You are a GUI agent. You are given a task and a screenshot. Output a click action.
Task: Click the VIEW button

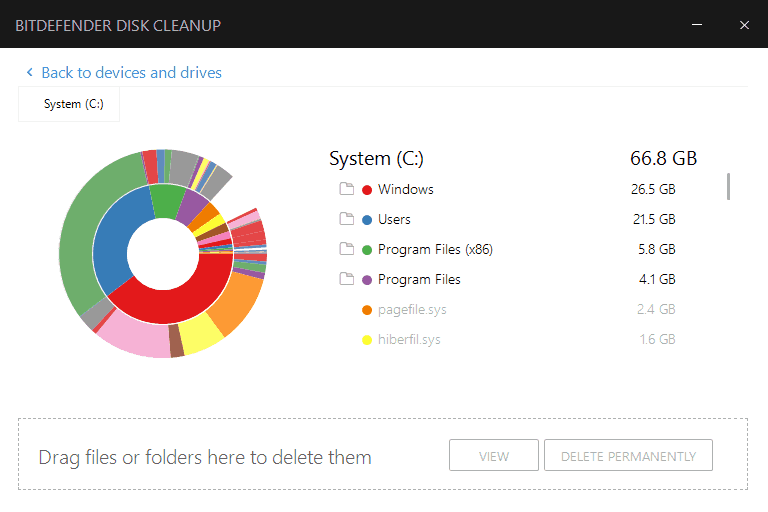(494, 455)
